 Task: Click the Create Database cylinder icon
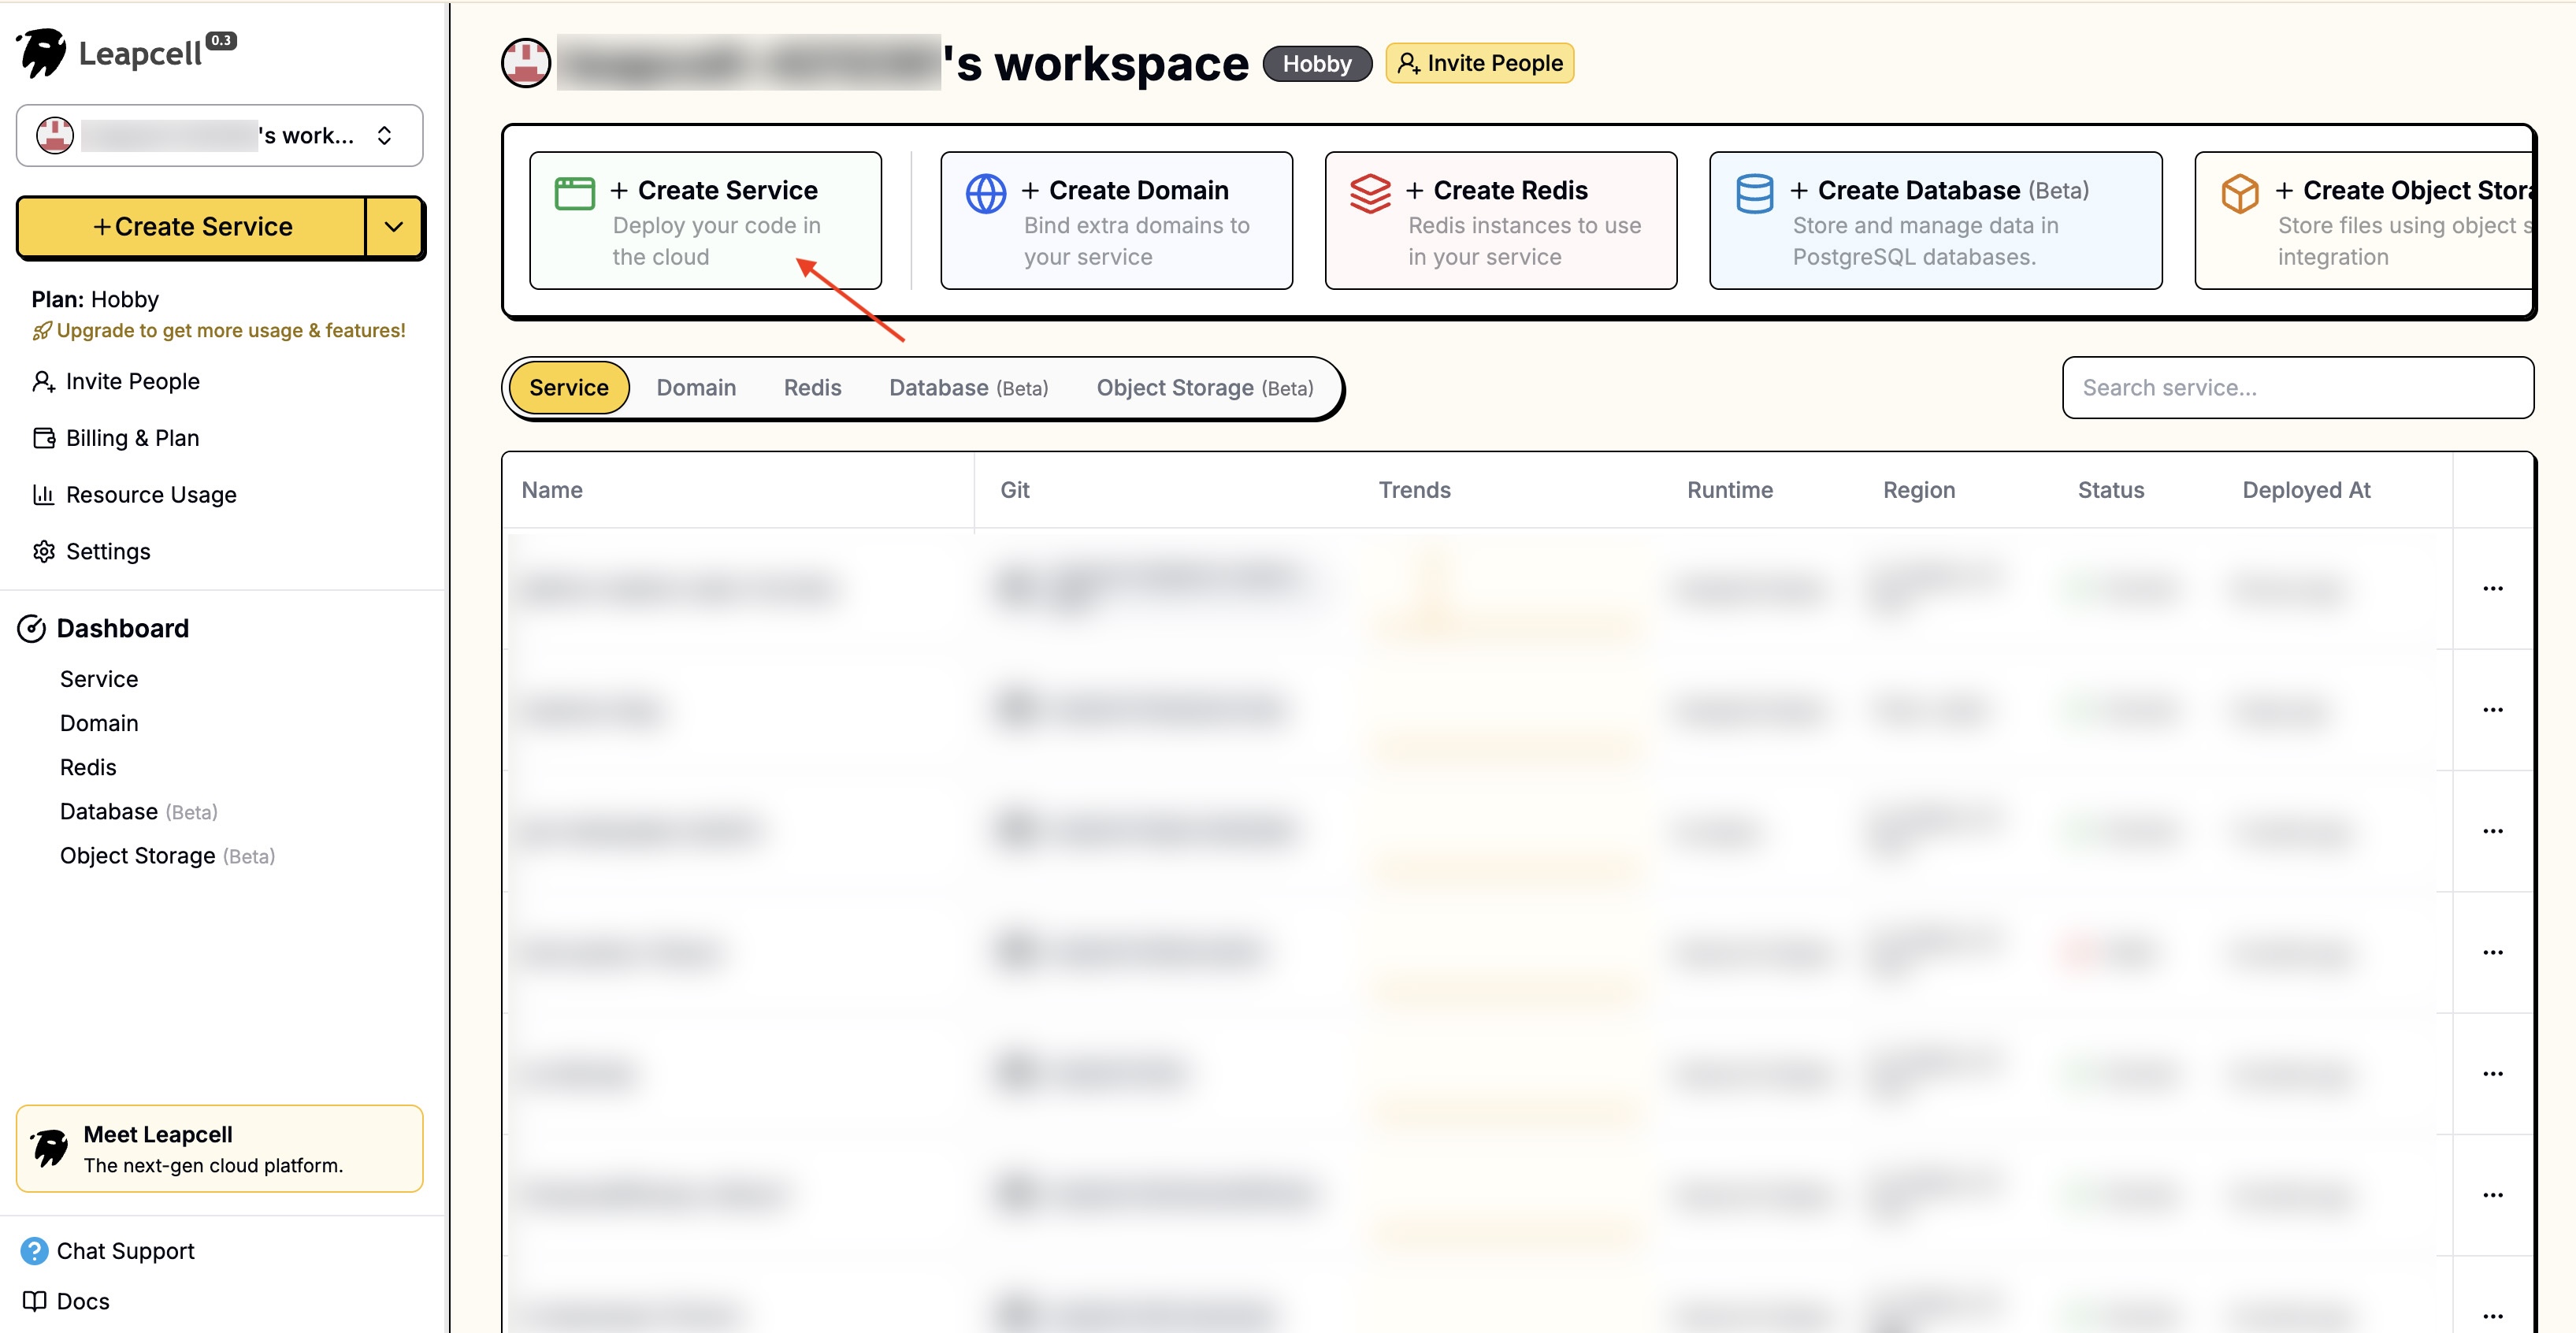point(1754,193)
